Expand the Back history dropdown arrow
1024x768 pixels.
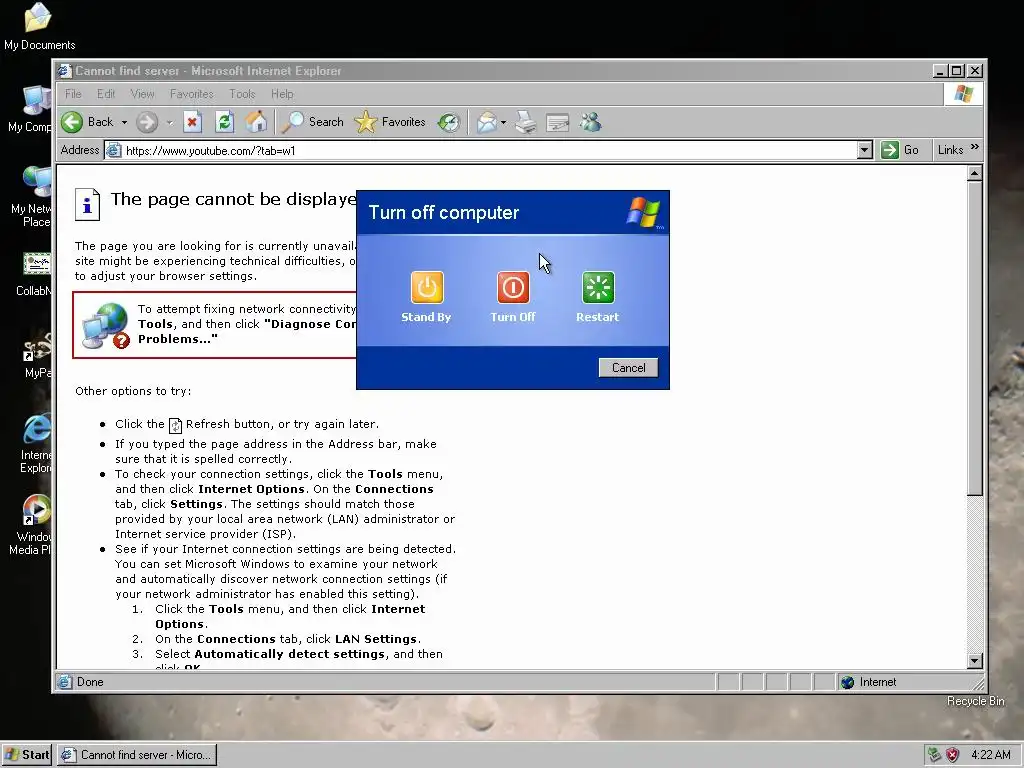pos(124,122)
